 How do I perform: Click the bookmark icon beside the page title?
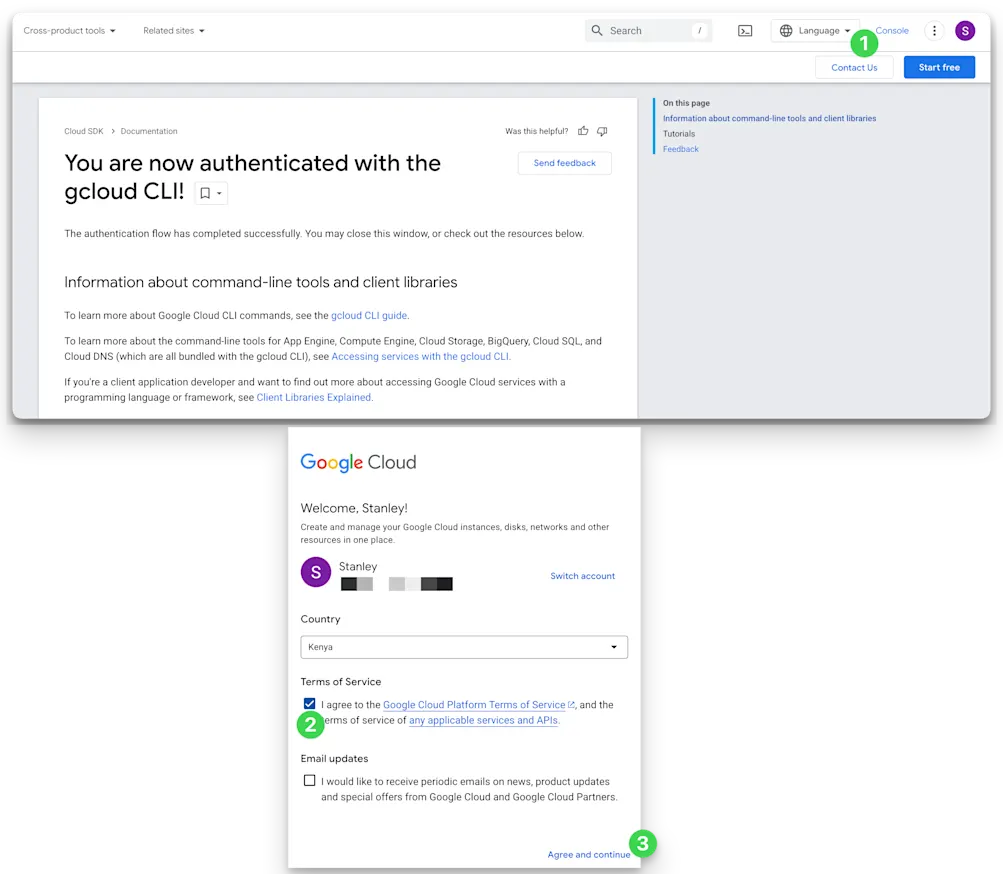click(203, 192)
